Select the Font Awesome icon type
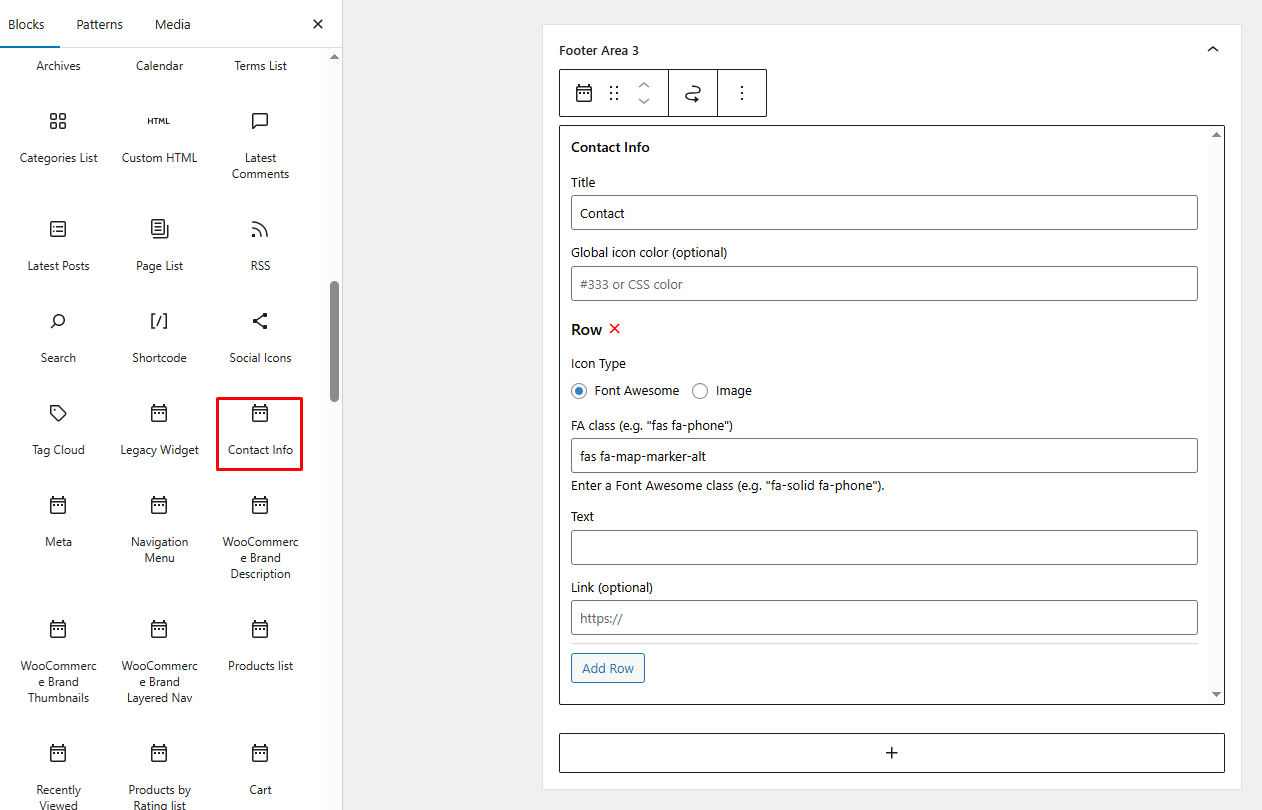 [578, 391]
